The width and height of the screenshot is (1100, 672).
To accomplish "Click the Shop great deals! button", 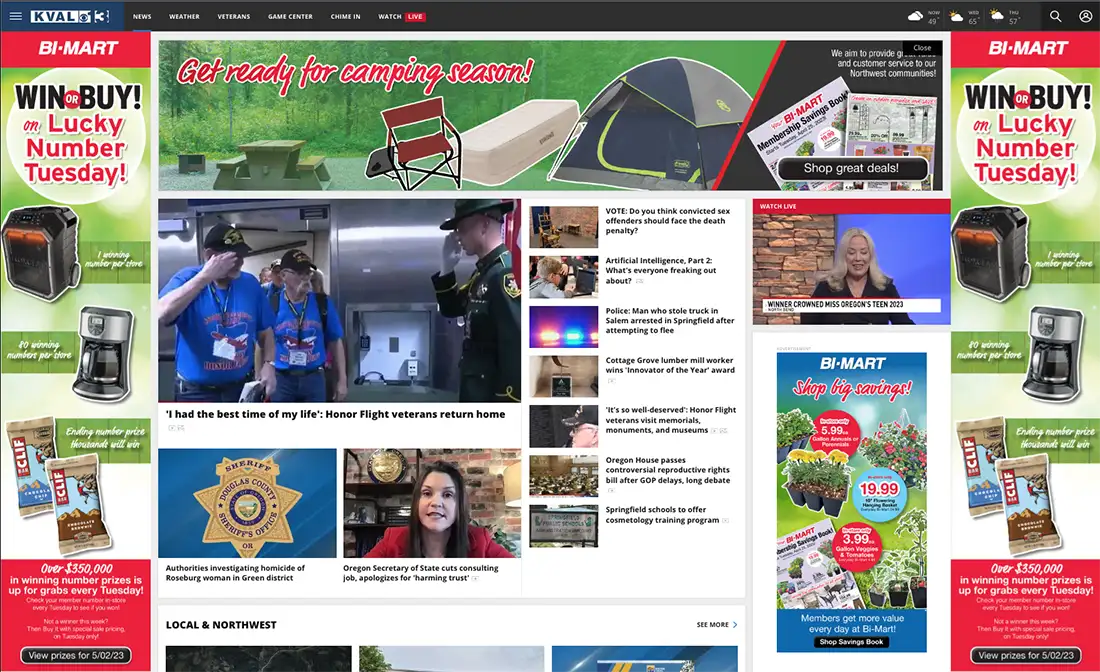I will (851, 168).
